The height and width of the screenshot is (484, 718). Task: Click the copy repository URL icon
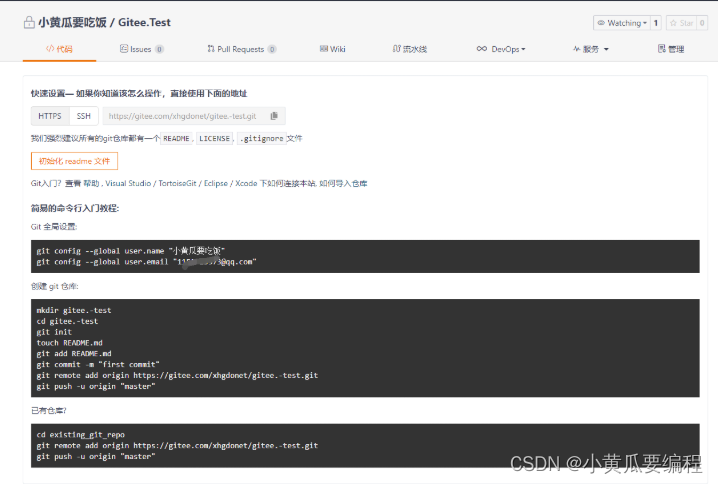click(274, 116)
